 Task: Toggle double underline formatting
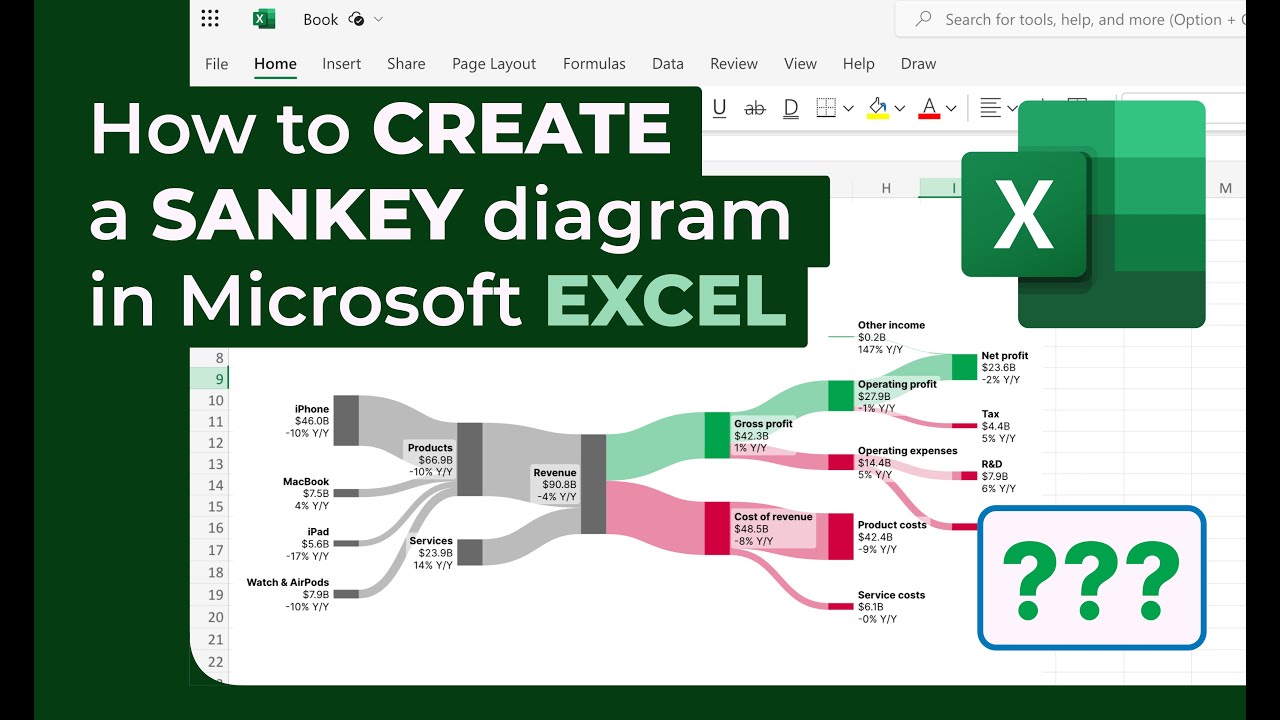pos(791,108)
